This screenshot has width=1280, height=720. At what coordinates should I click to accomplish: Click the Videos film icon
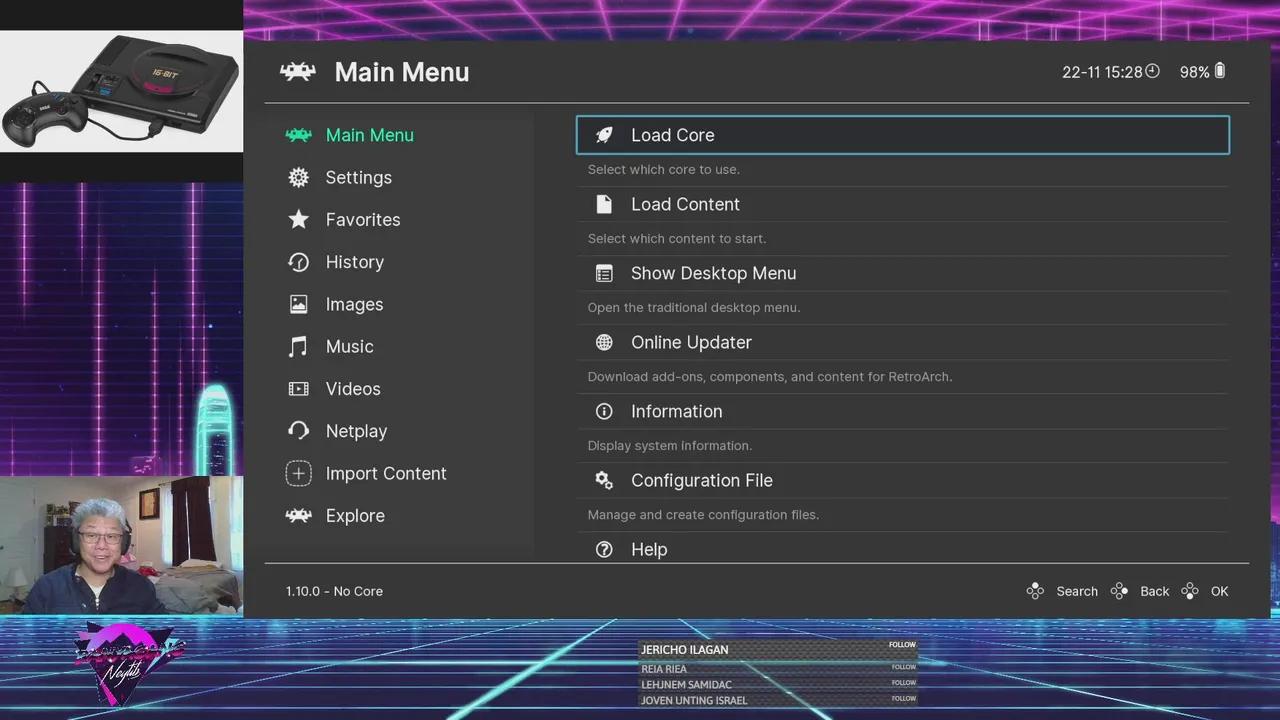[298, 389]
